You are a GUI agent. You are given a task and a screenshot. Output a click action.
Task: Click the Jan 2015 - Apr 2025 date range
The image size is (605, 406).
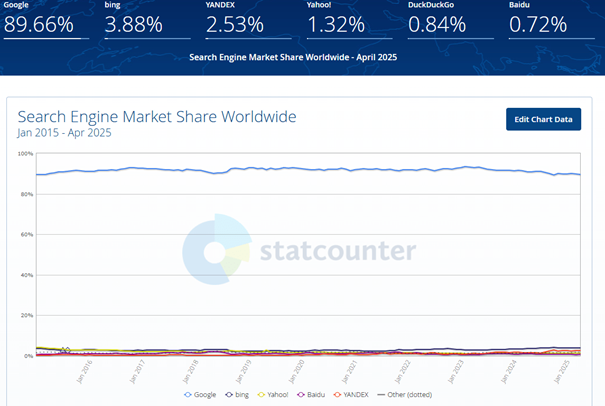pyautogui.click(x=65, y=132)
